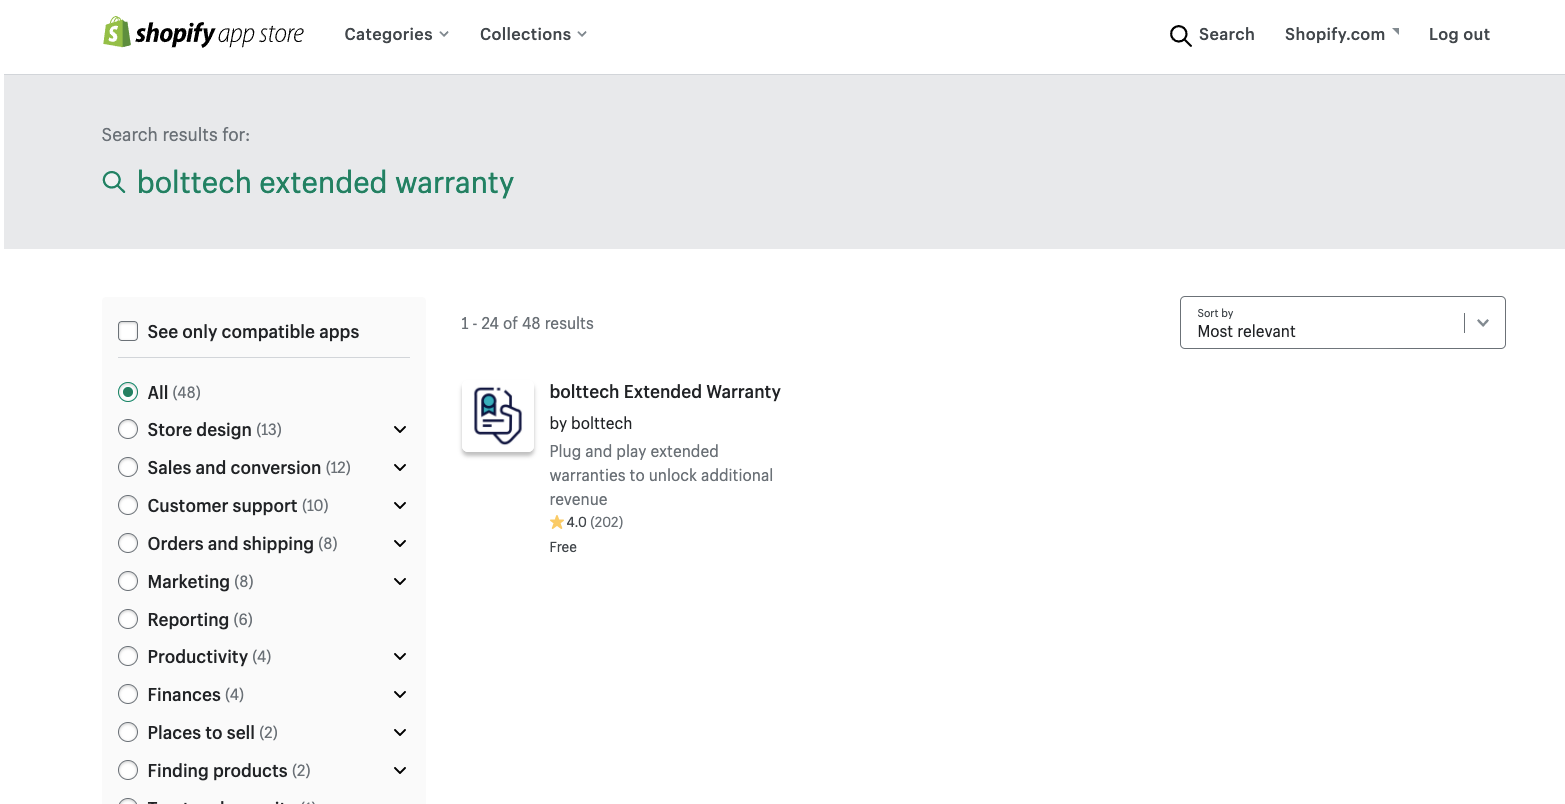Click the search query "bolttech extended warranty"
The image size is (1565, 804).
click(325, 182)
